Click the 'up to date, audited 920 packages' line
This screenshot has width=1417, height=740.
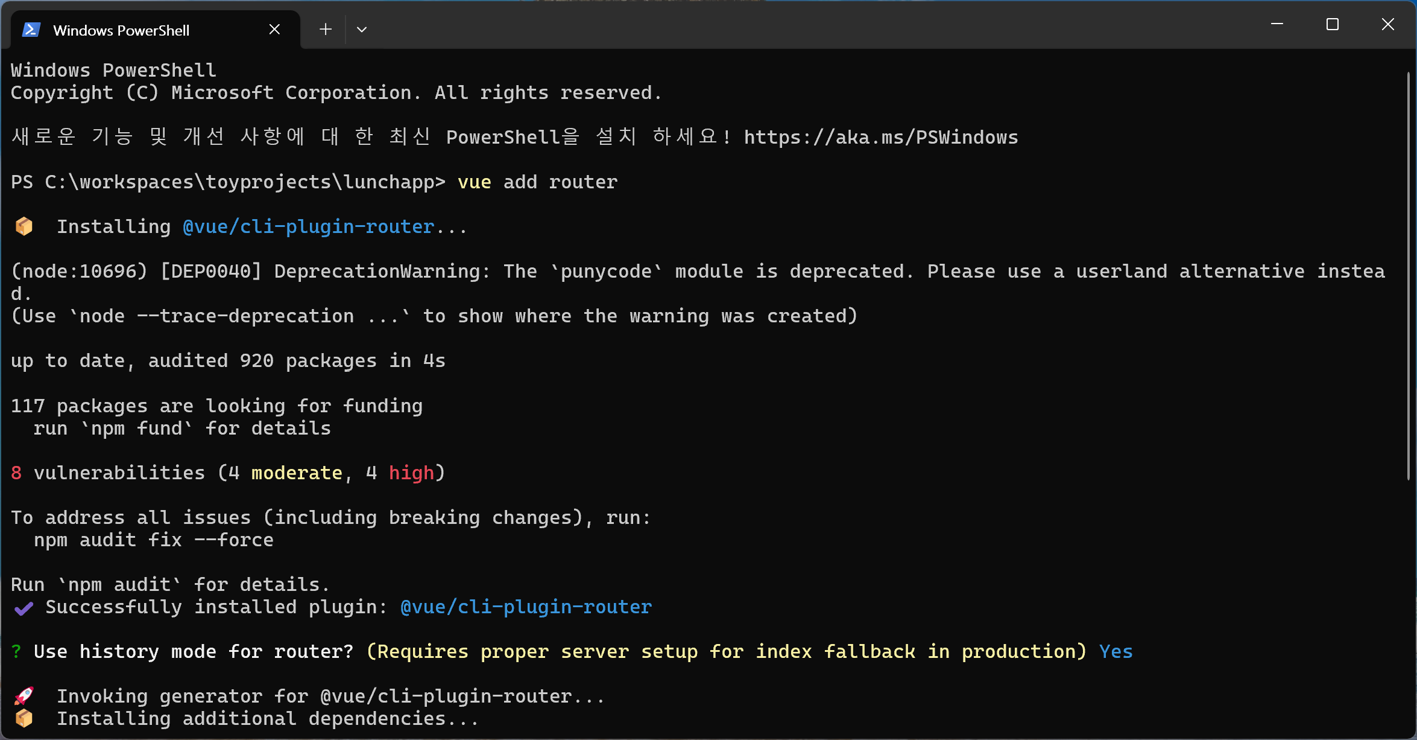point(228,361)
